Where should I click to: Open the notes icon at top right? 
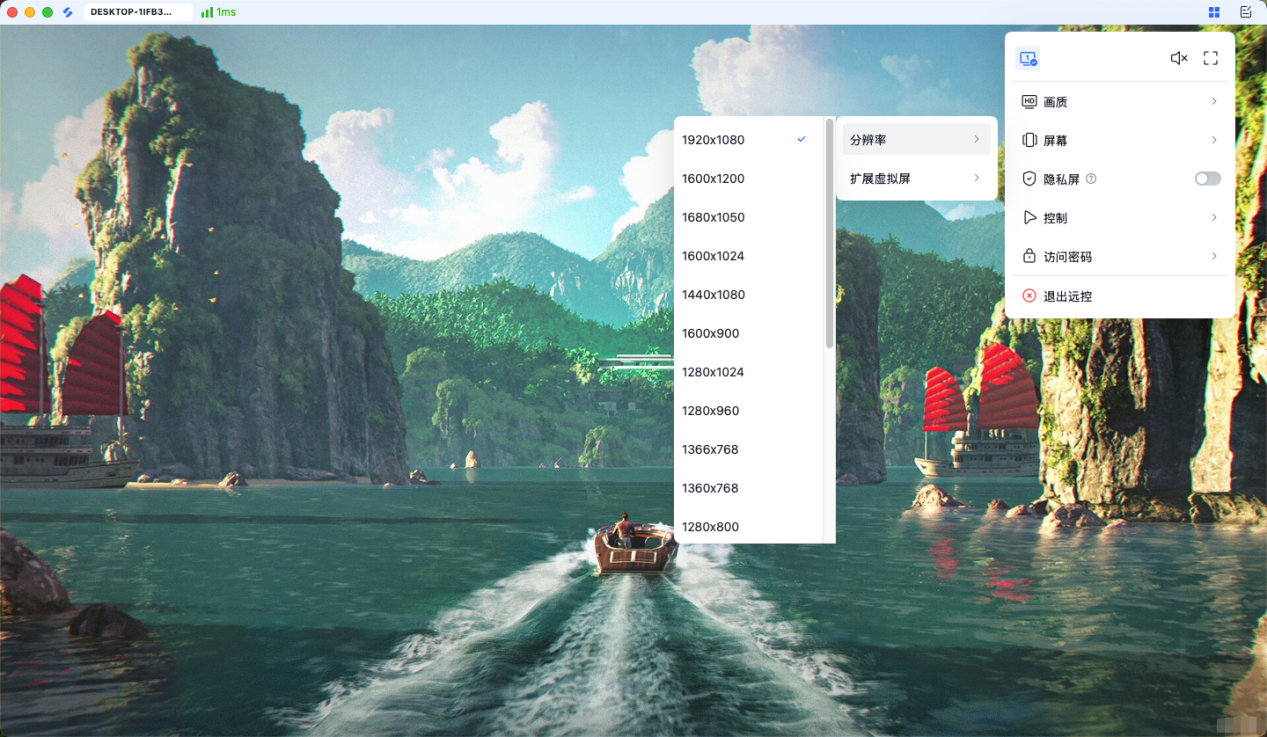coord(1245,12)
